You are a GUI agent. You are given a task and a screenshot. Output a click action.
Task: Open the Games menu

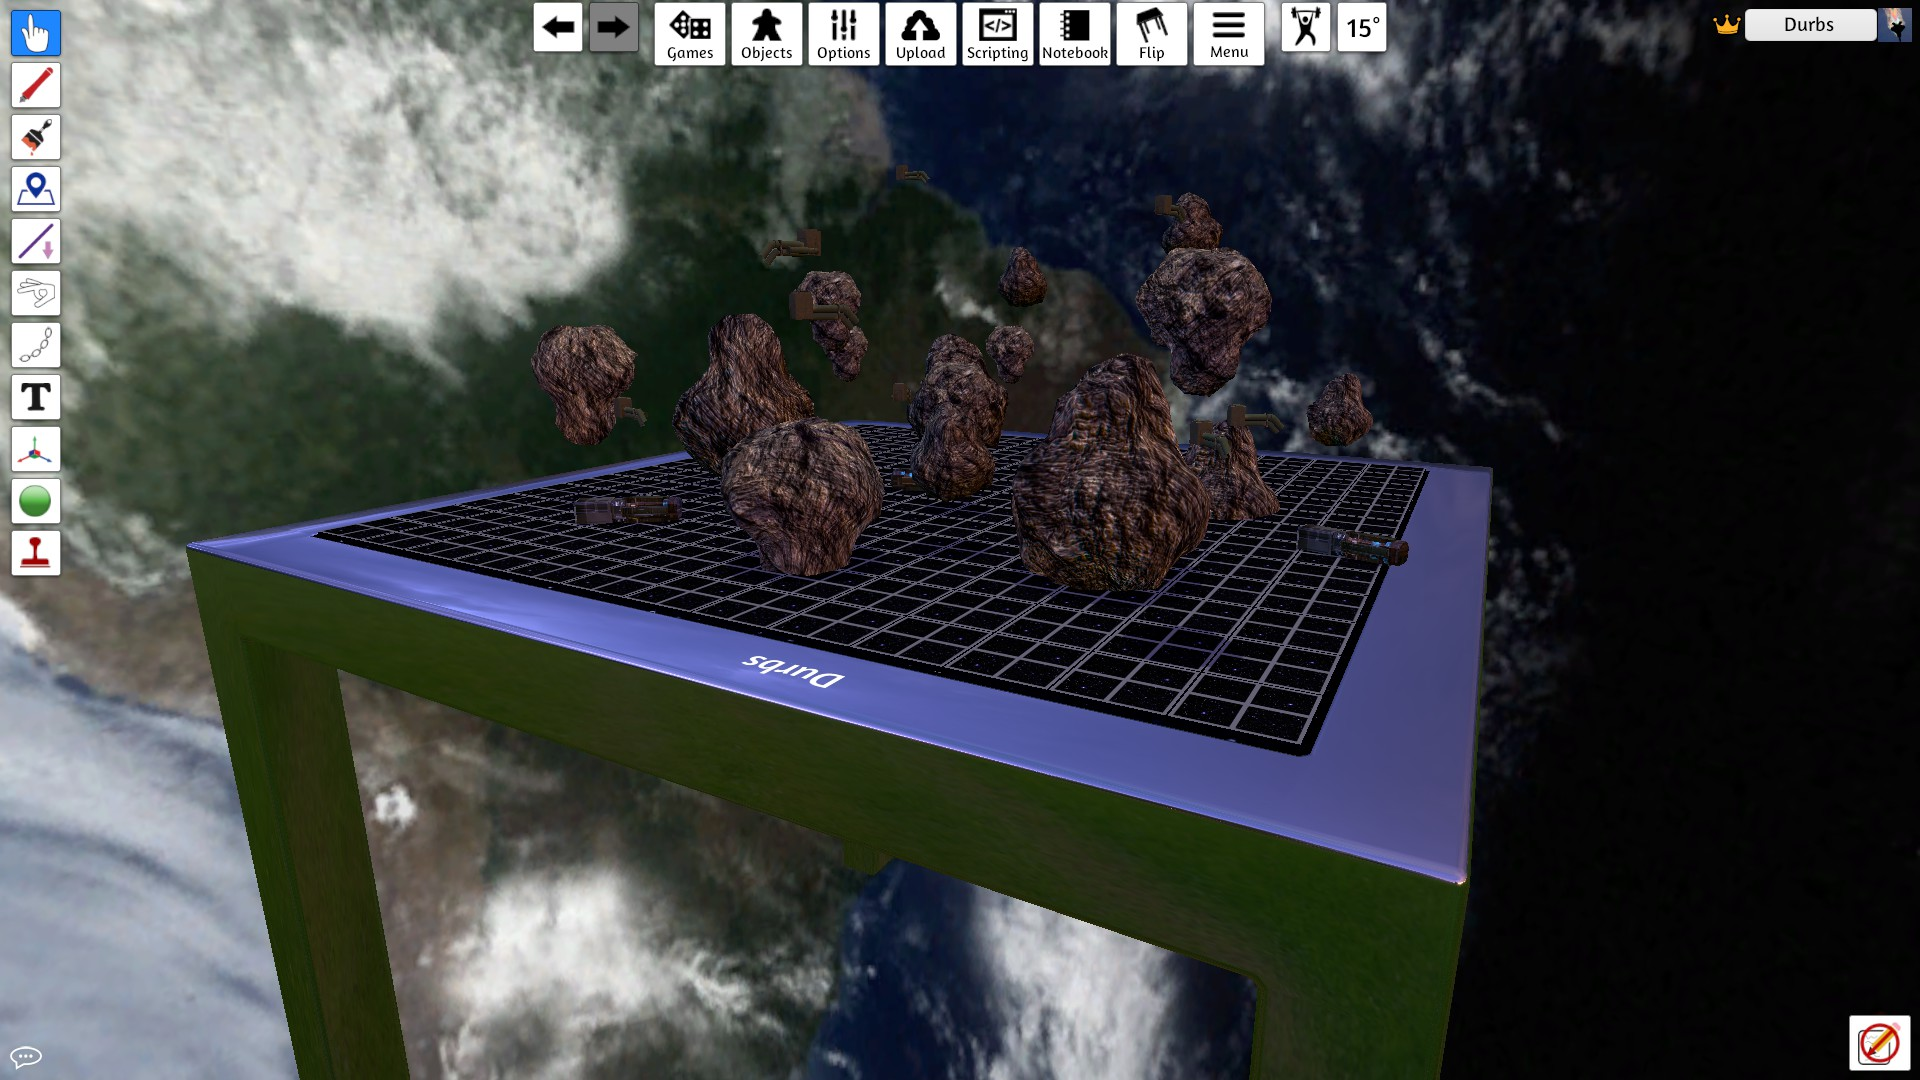point(690,34)
